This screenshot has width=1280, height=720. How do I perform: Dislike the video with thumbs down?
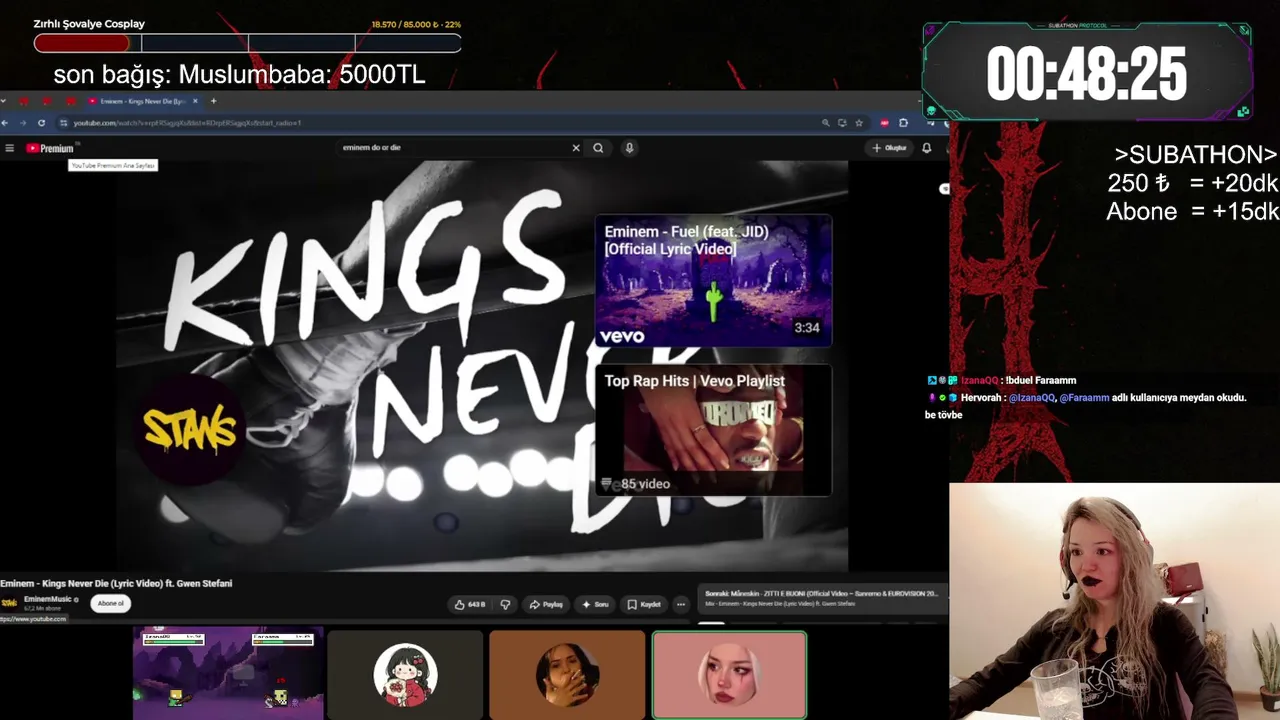click(505, 604)
